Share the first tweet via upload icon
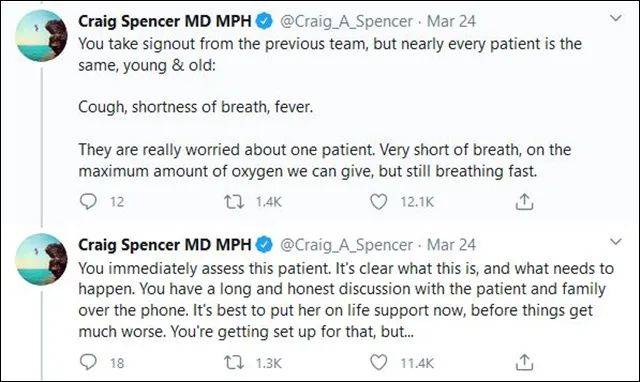Image resolution: width=640 pixels, height=382 pixels. tap(524, 202)
